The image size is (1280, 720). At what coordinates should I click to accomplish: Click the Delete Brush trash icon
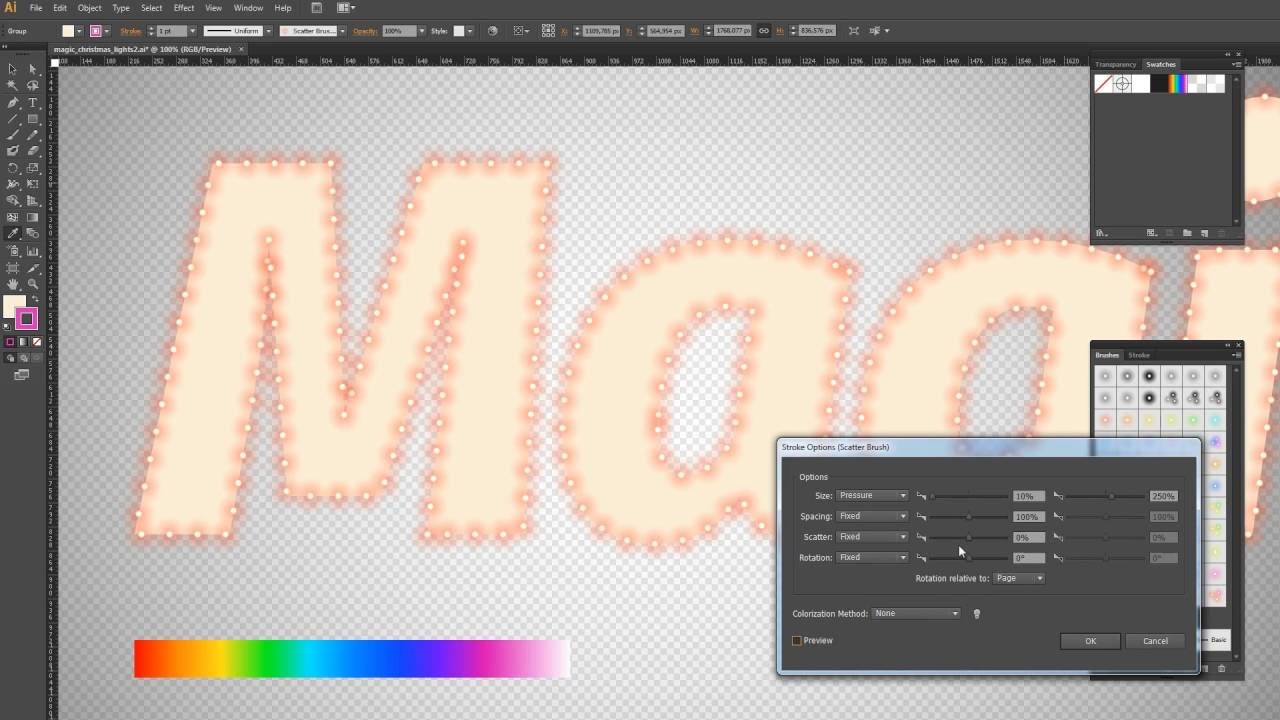tap(1221, 668)
